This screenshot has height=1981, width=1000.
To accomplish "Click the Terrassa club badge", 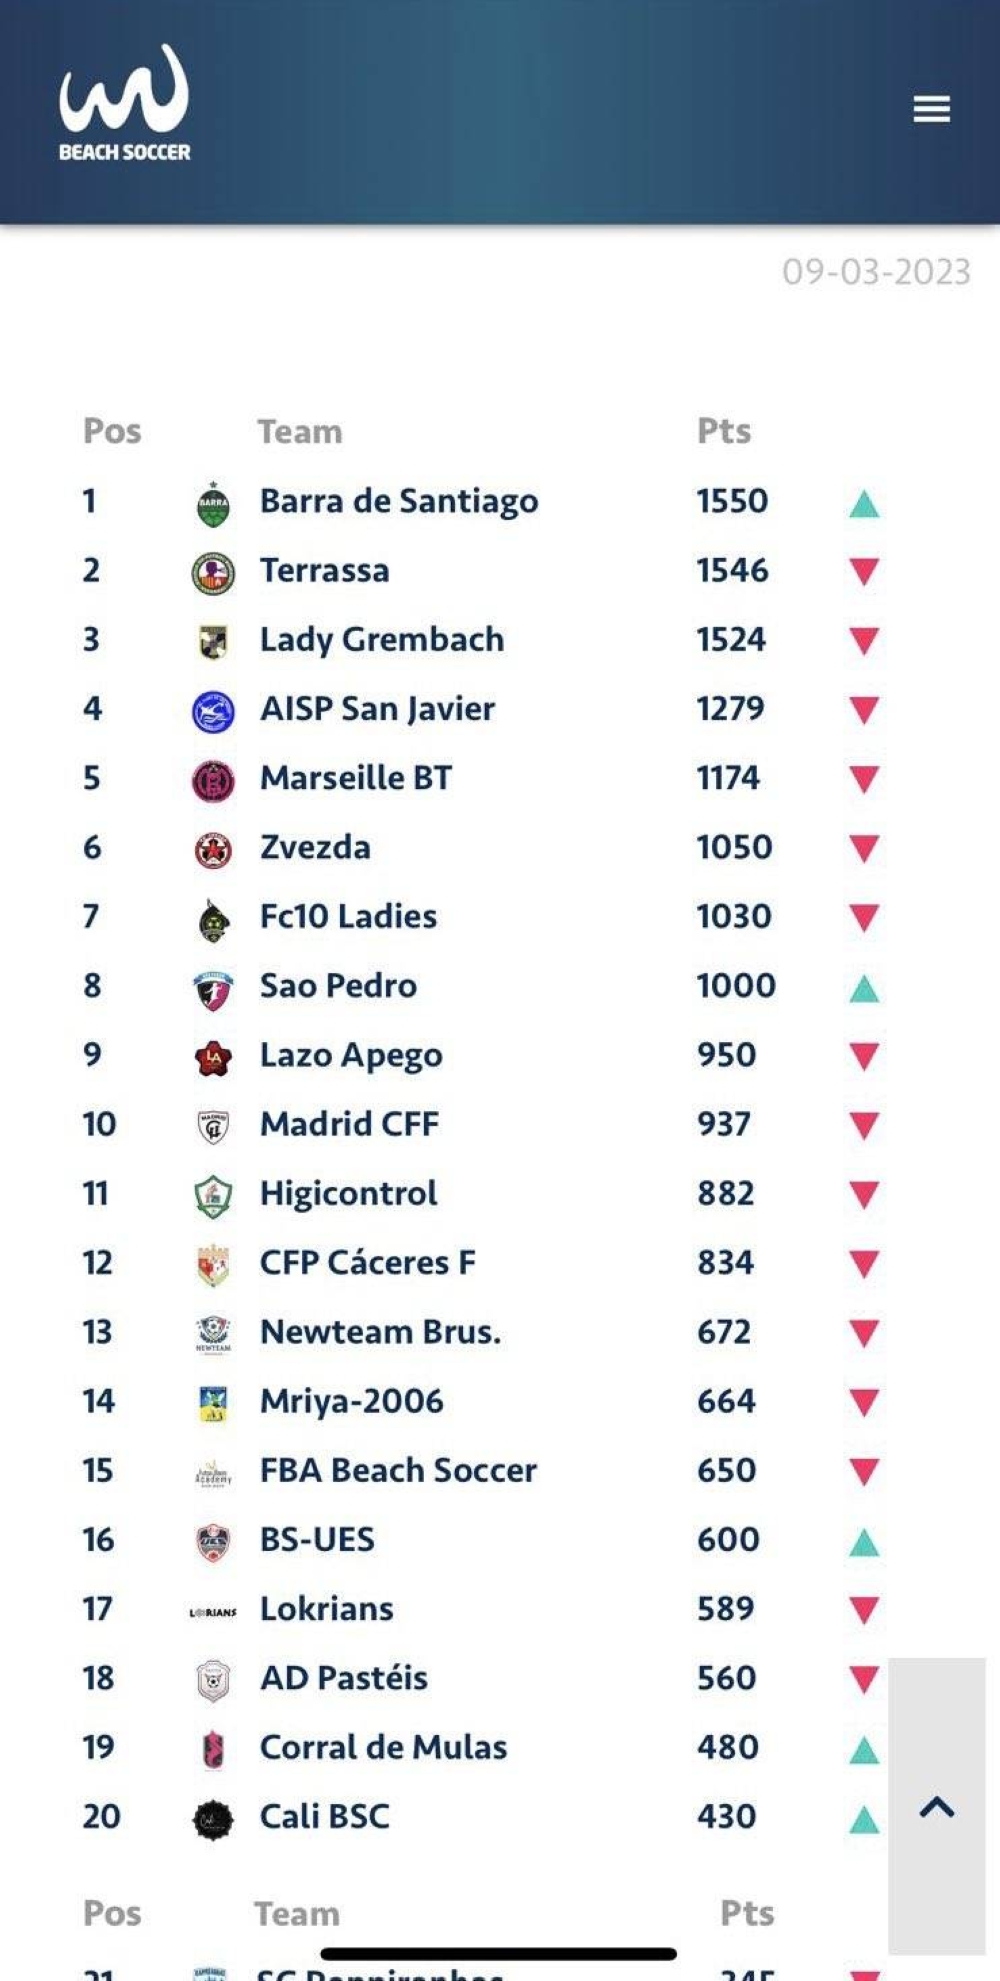I will 213,573.
